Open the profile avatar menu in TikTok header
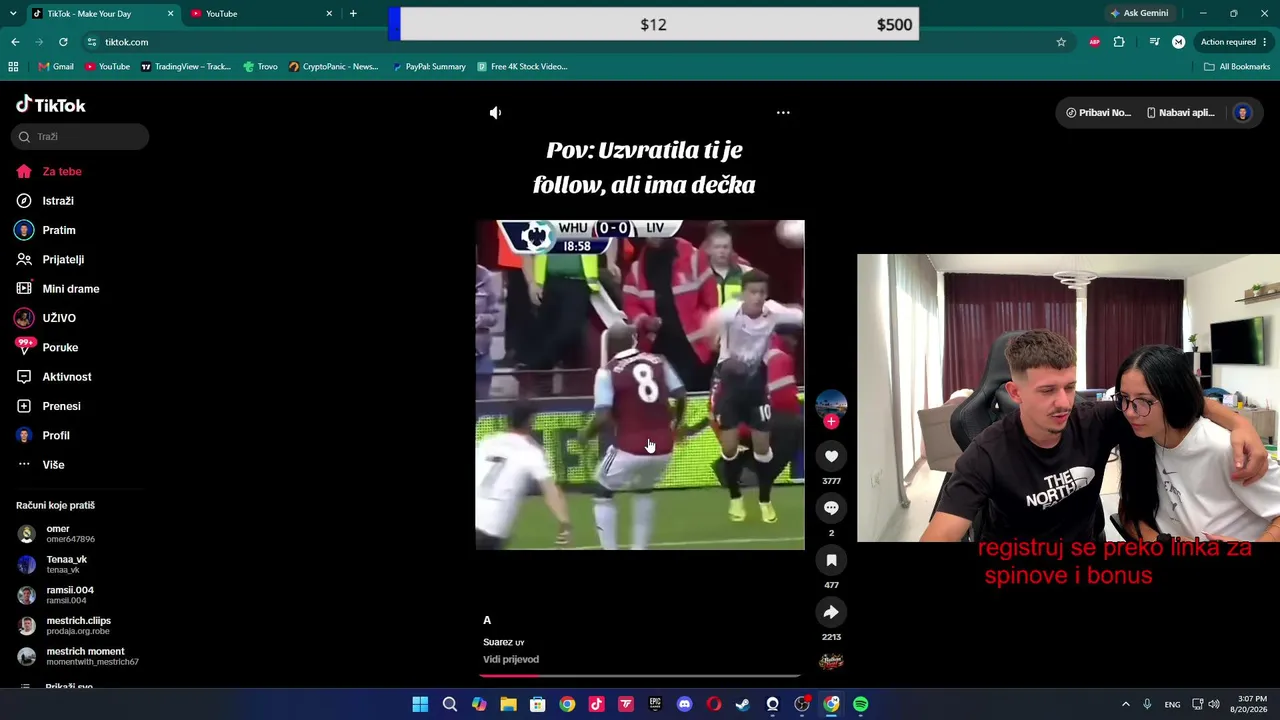 point(1243,113)
